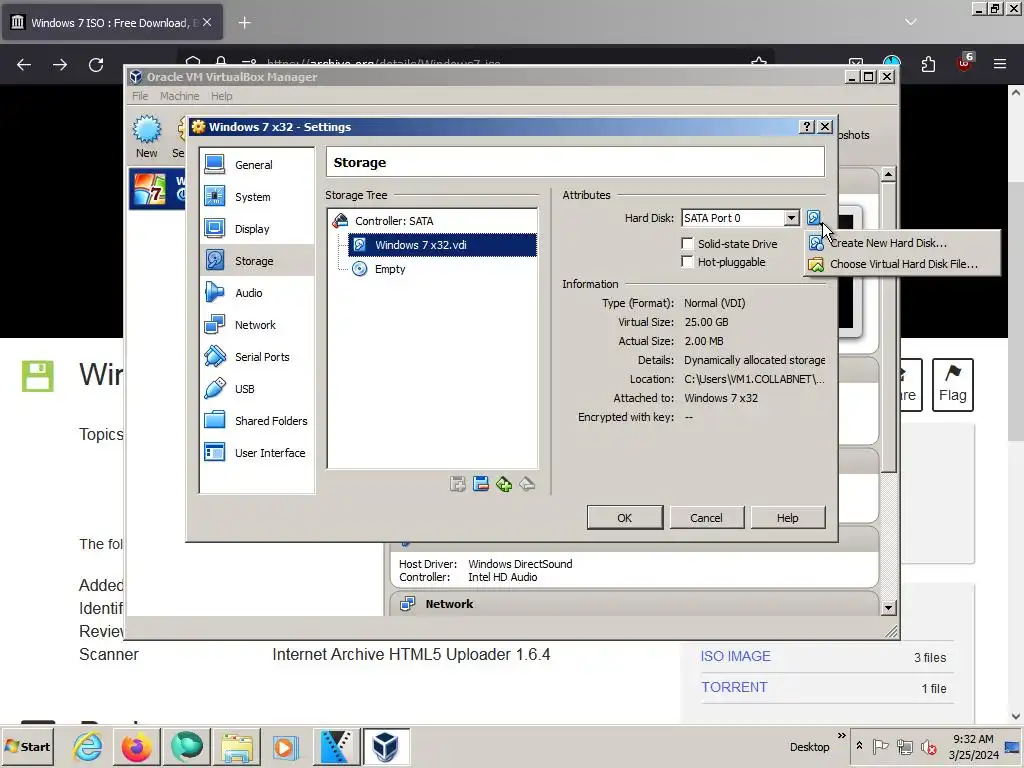Viewport: 1024px width, 768px height.
Task: Open the User Interface settings category
Action: click(x=256, y=453)
